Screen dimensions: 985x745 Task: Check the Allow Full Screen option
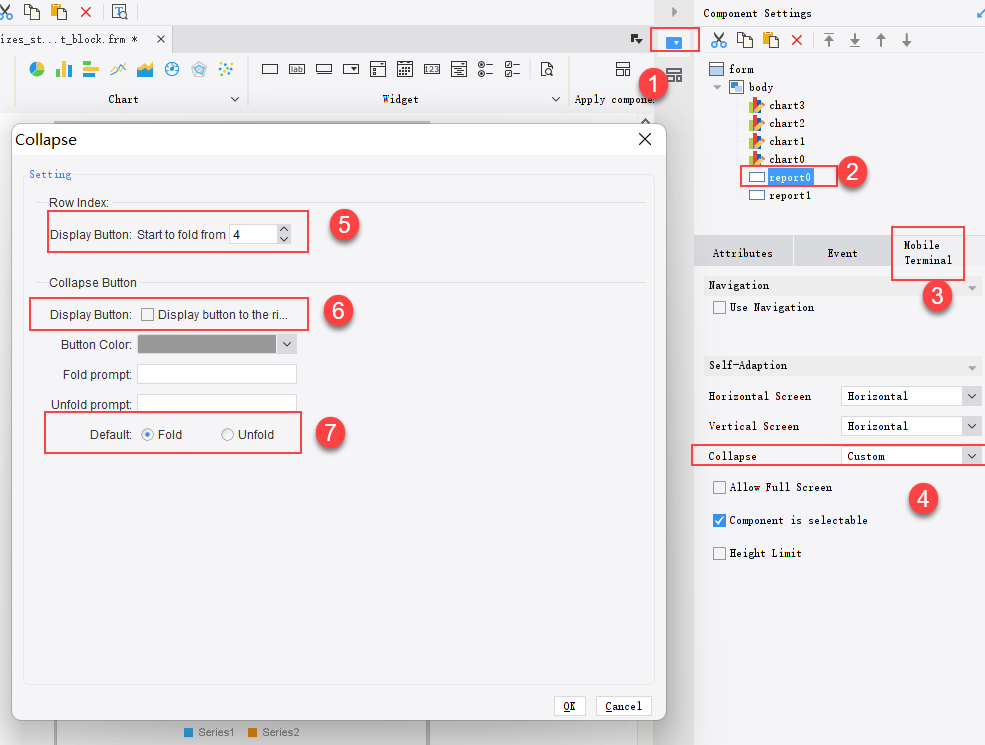717,487
